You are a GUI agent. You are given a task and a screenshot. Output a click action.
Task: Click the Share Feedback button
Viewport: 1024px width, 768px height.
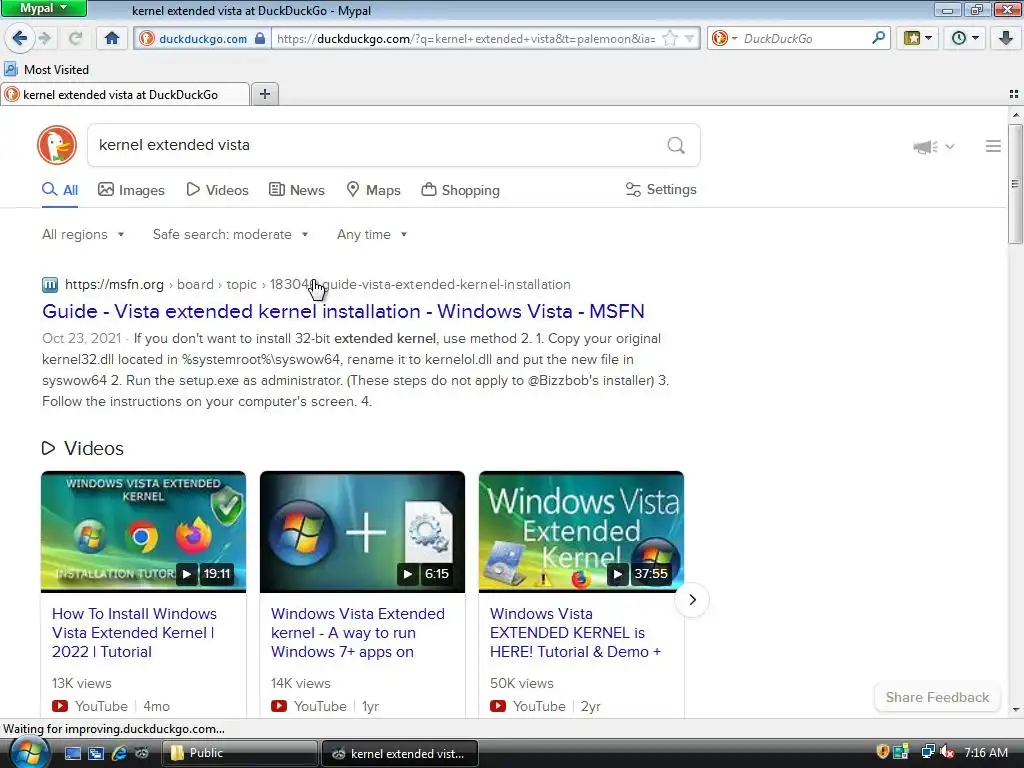tap(937, 697)
